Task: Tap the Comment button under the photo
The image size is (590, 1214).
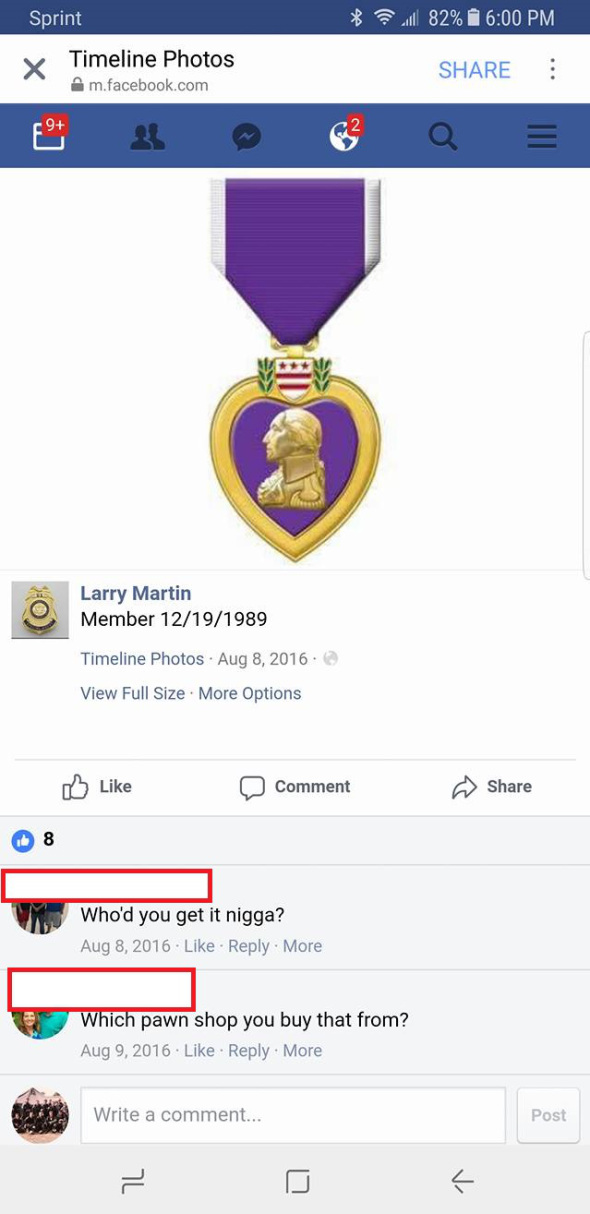Action: 295,787
